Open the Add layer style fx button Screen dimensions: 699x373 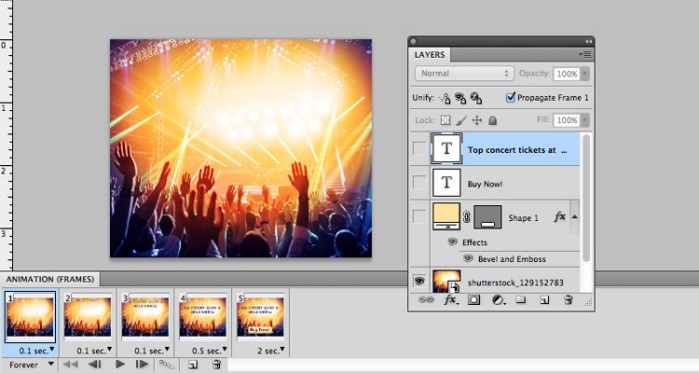tap(450, 300)
